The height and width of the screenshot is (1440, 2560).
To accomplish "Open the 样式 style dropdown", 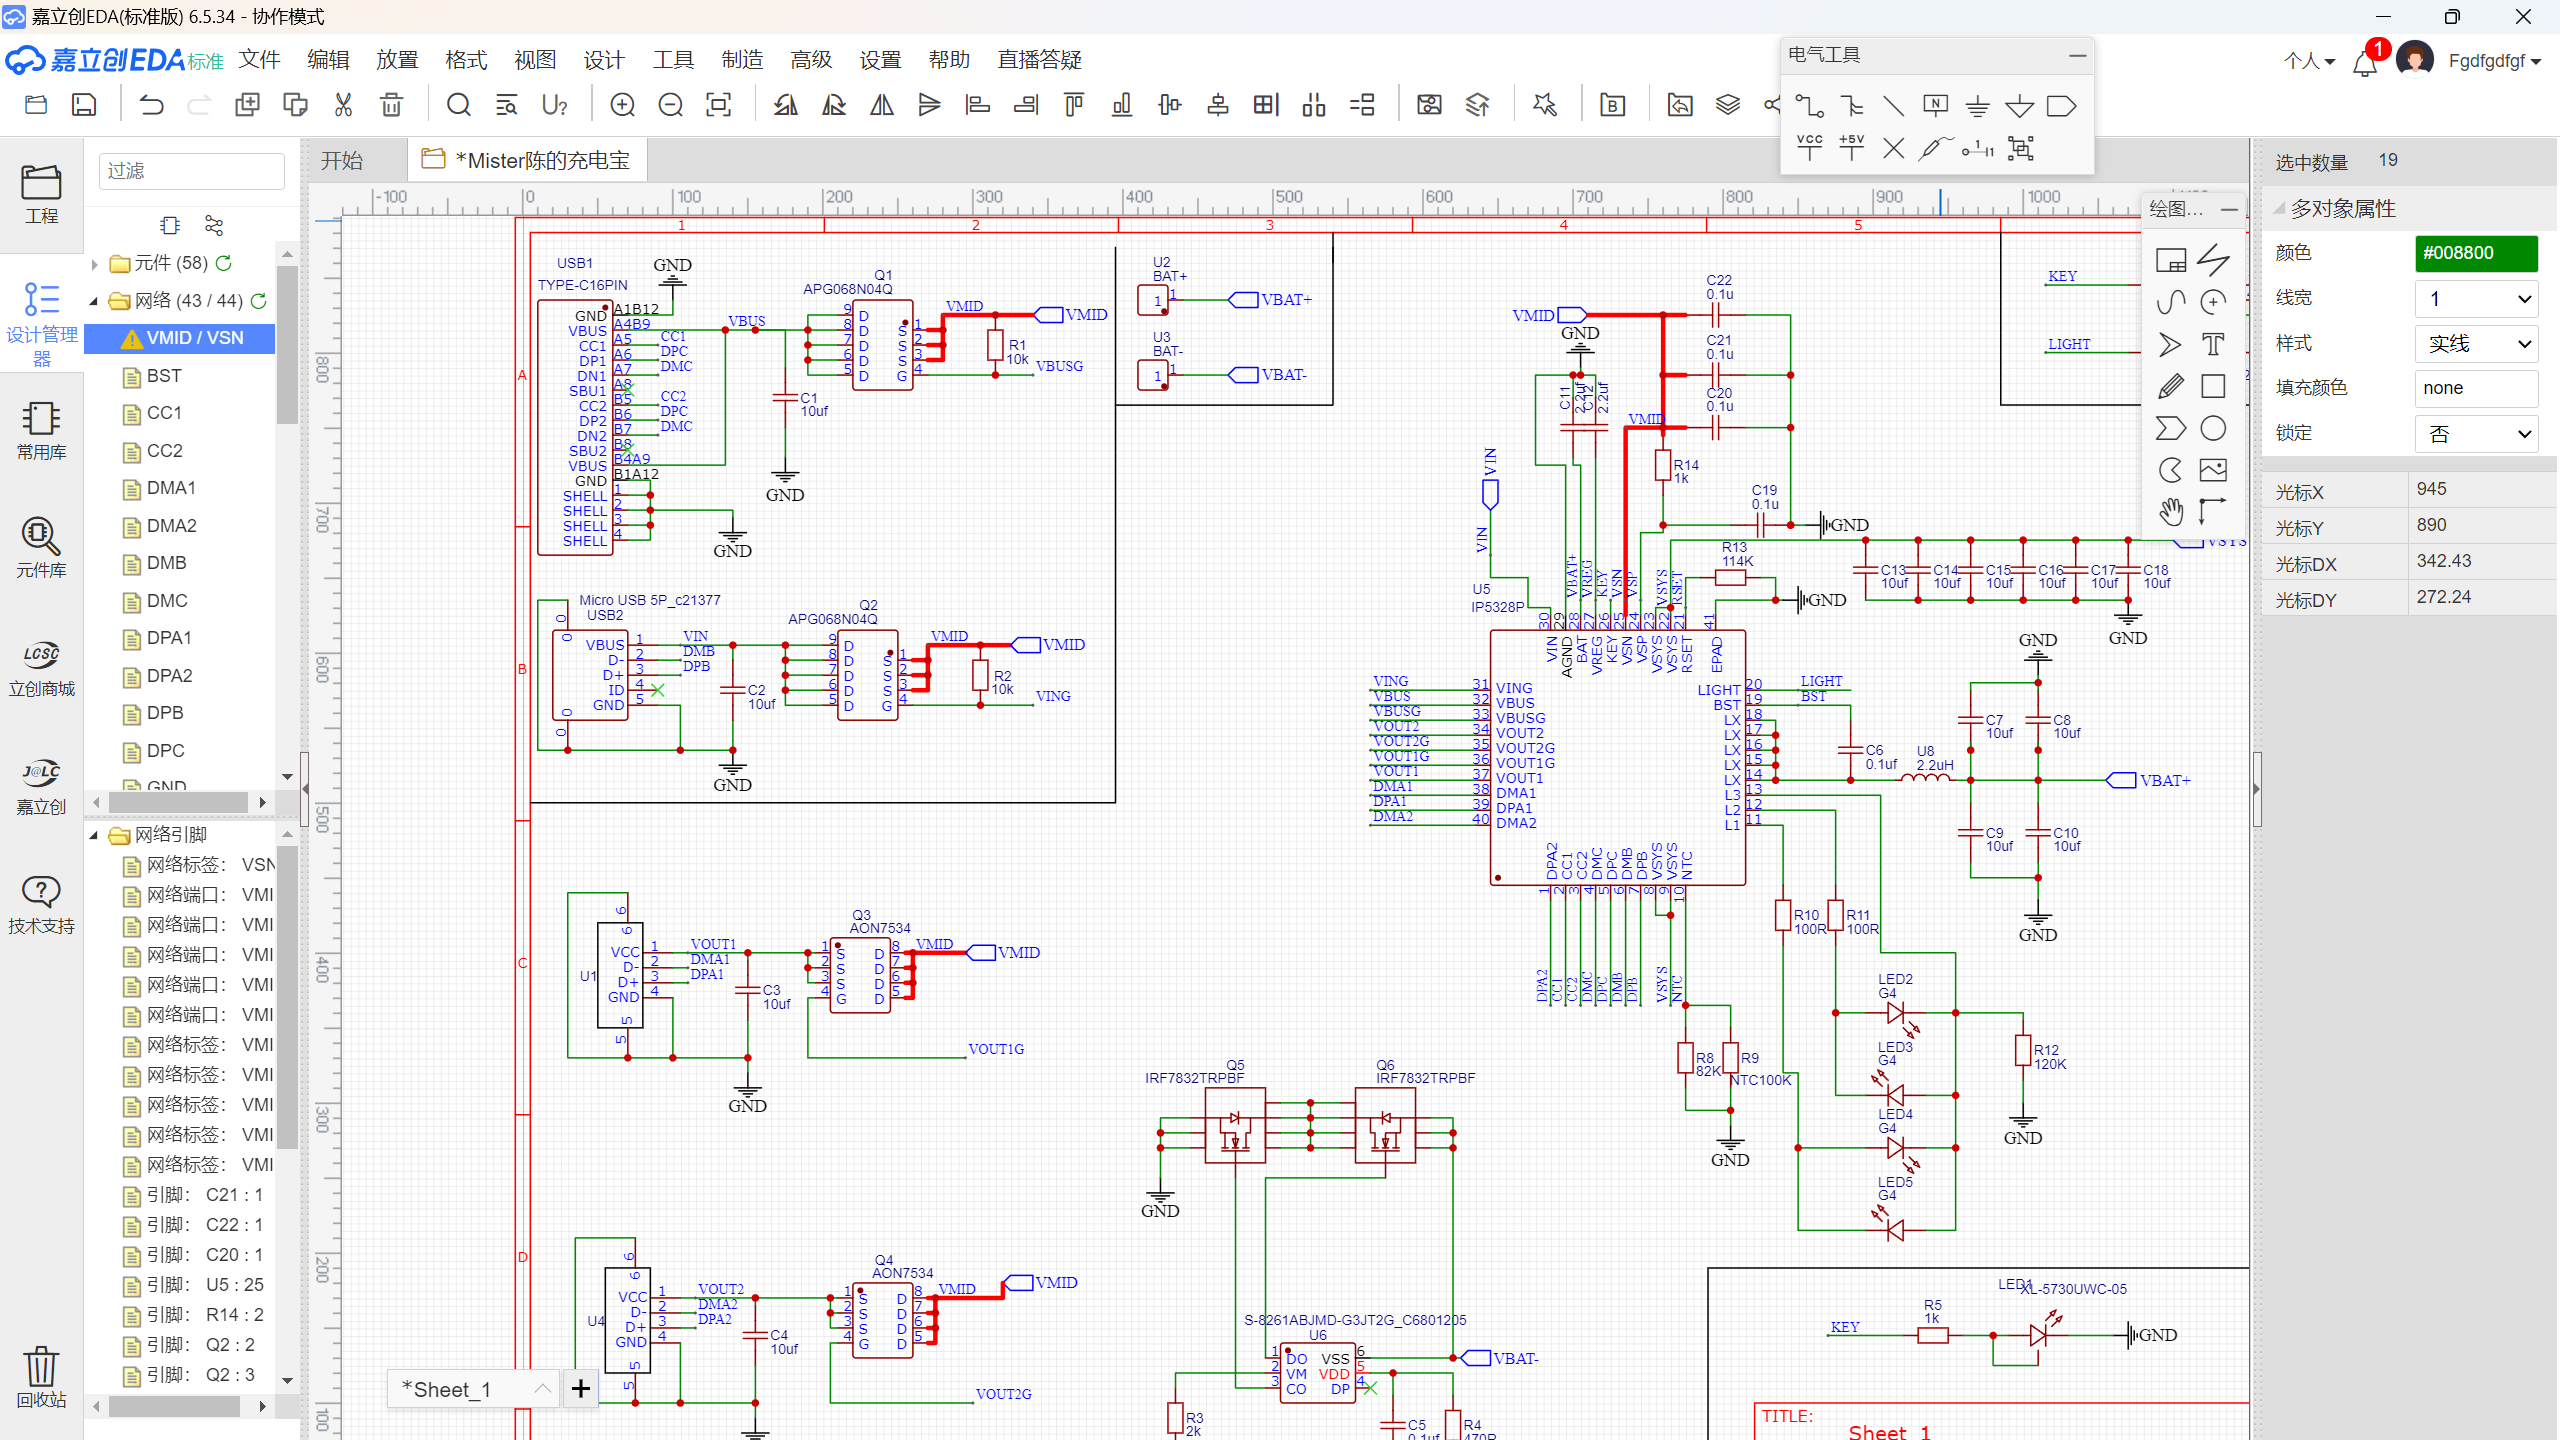I will click(2476, 344).
